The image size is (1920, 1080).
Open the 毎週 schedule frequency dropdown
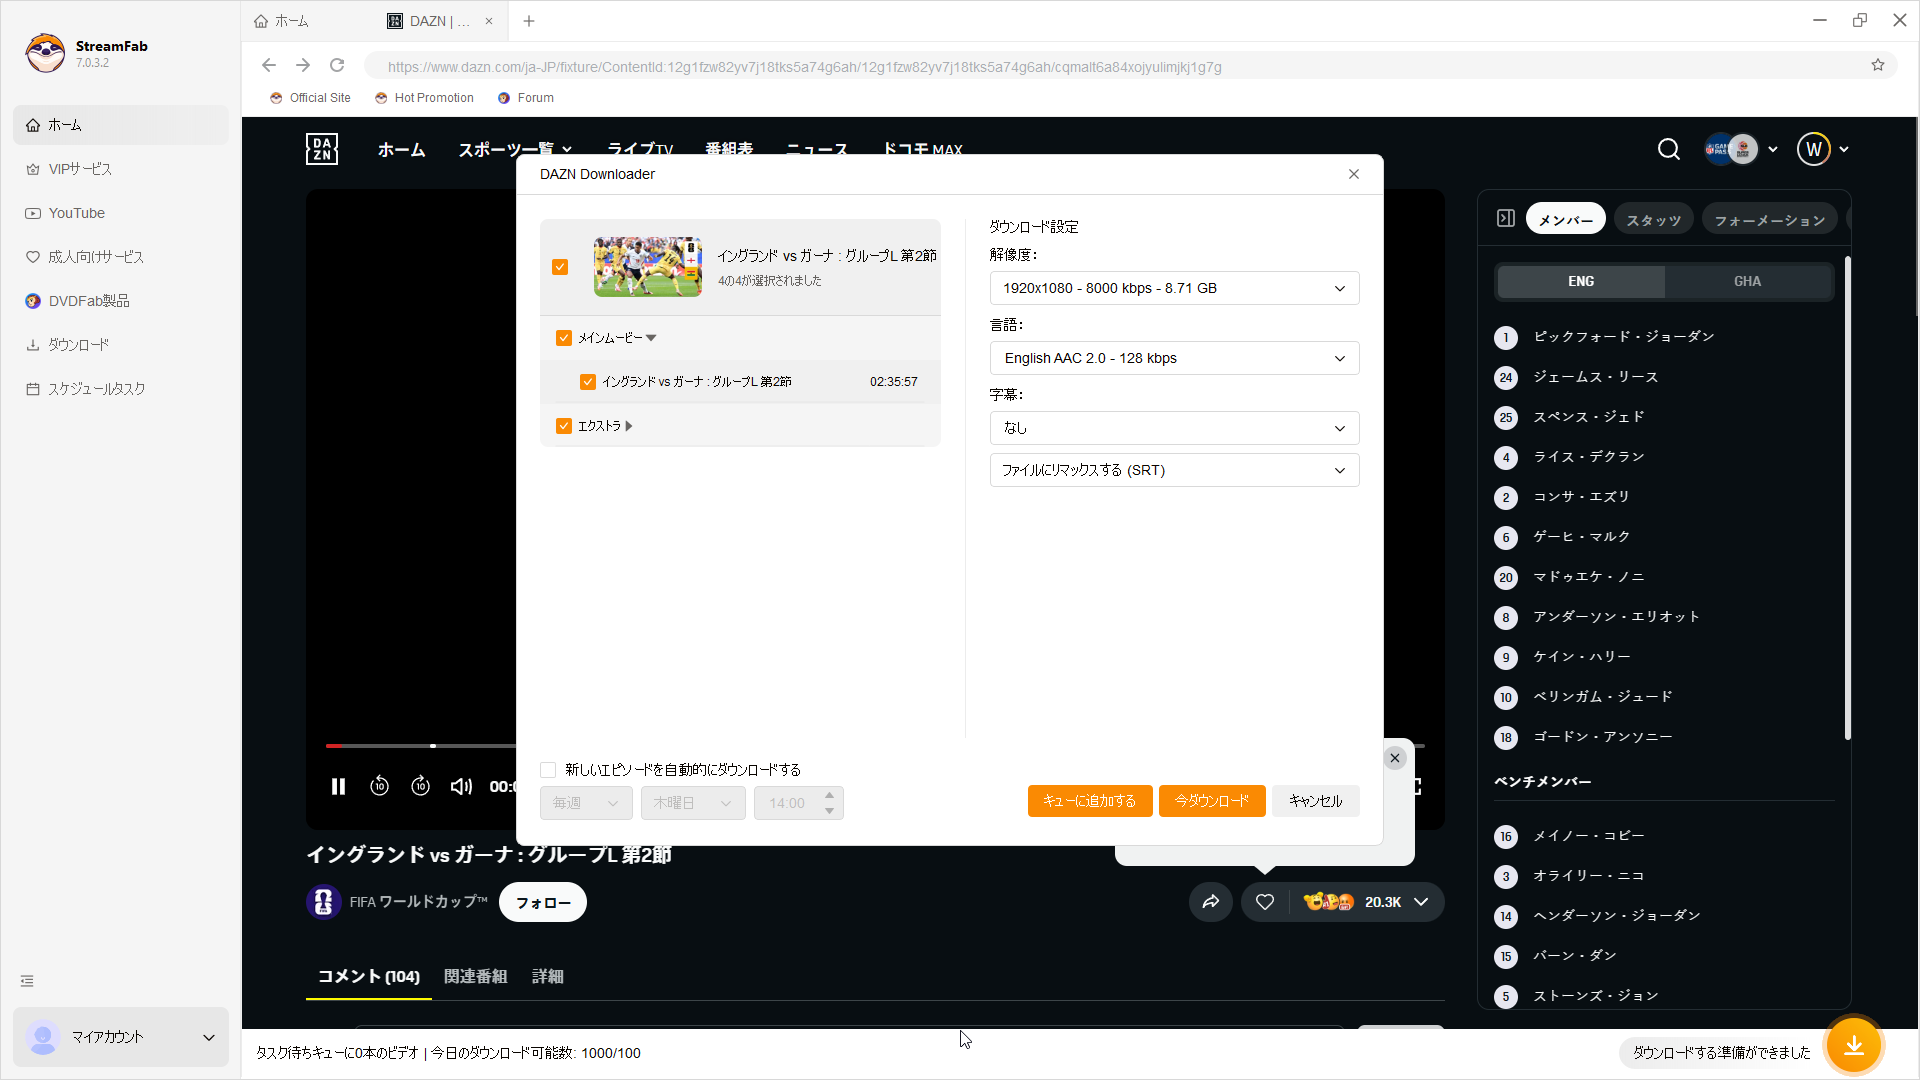[586, 803]
